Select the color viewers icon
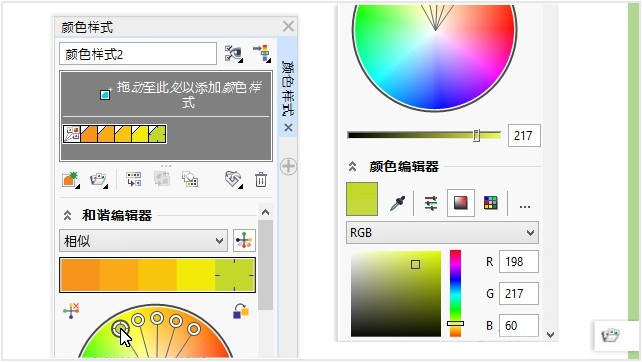Viewport: 642px width, 362px height. pos(461,202)
